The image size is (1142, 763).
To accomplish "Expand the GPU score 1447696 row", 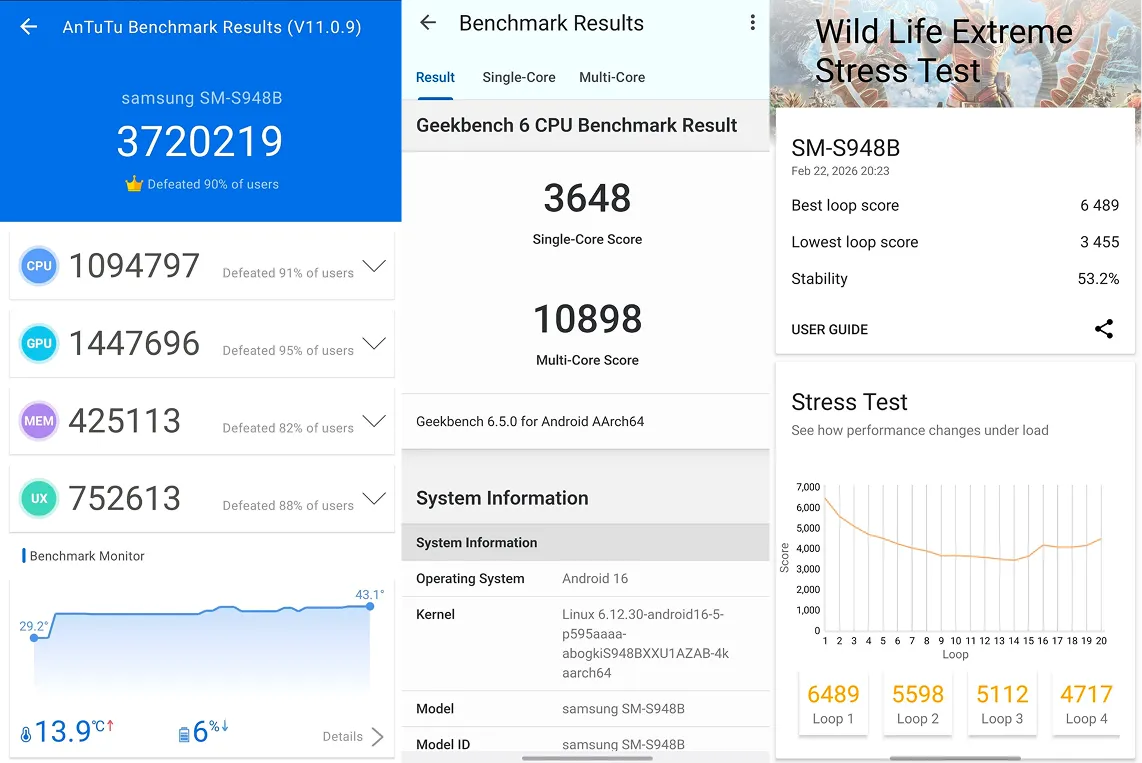I will click(374, 344).
